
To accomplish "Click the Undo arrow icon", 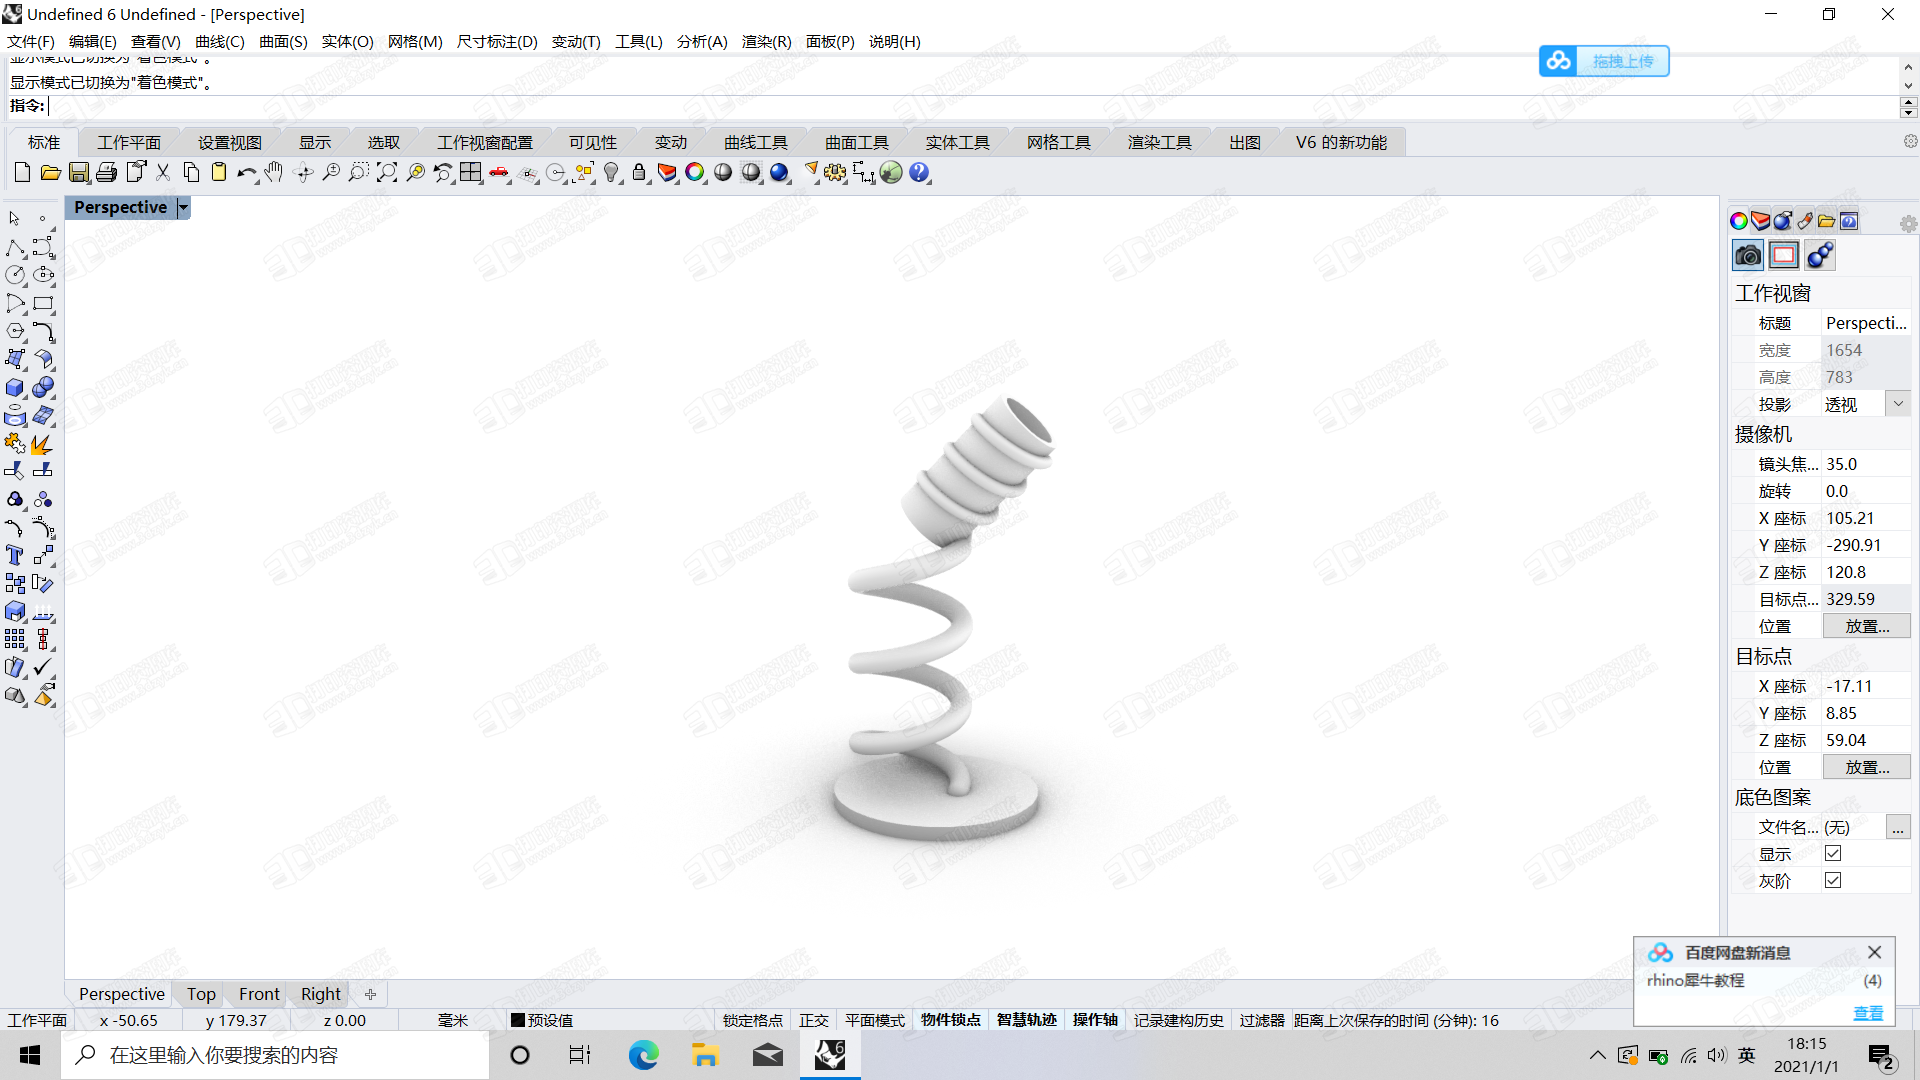I will coord(245,173).
